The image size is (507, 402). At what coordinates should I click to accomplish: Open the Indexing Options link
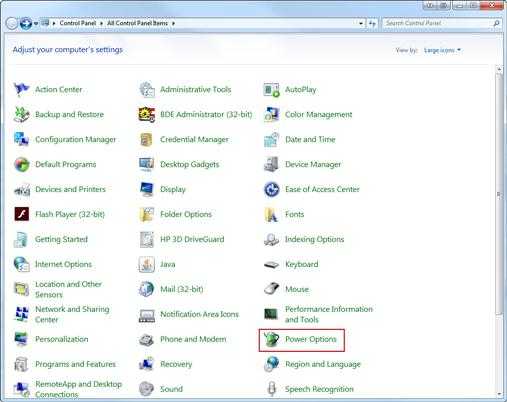(x=314, y=239)
